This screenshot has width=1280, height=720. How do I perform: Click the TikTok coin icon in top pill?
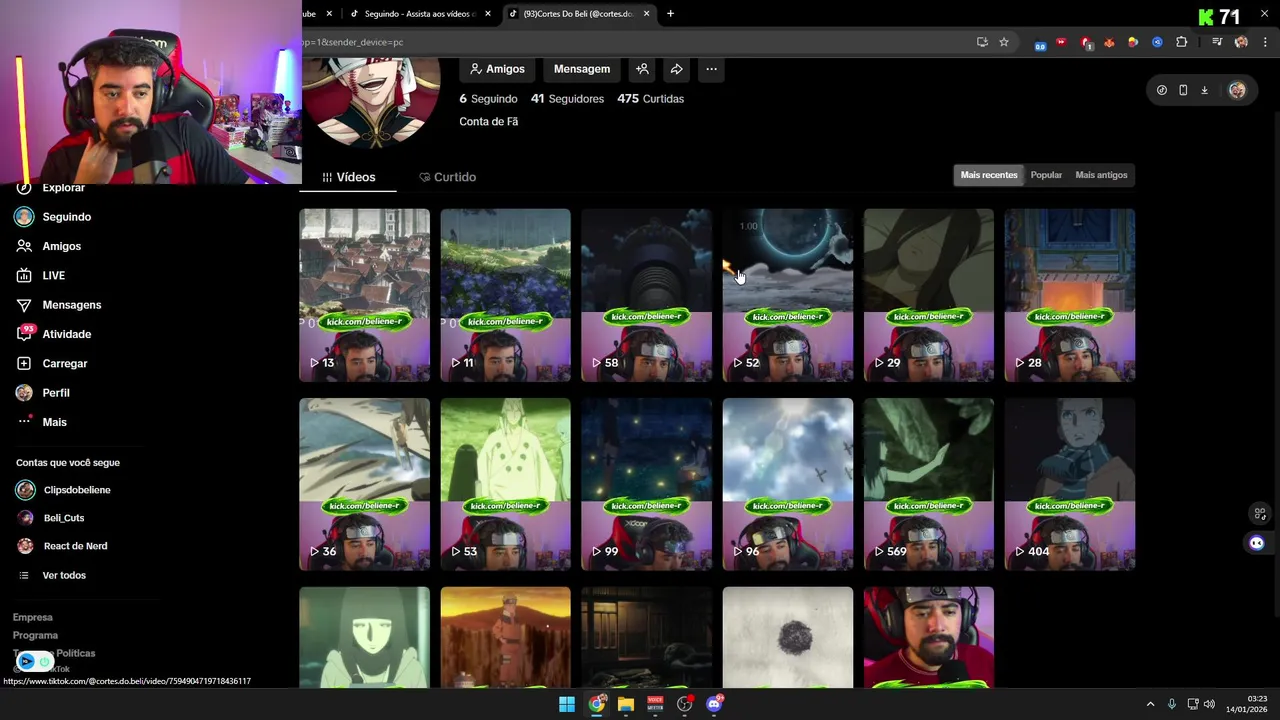1161,90
